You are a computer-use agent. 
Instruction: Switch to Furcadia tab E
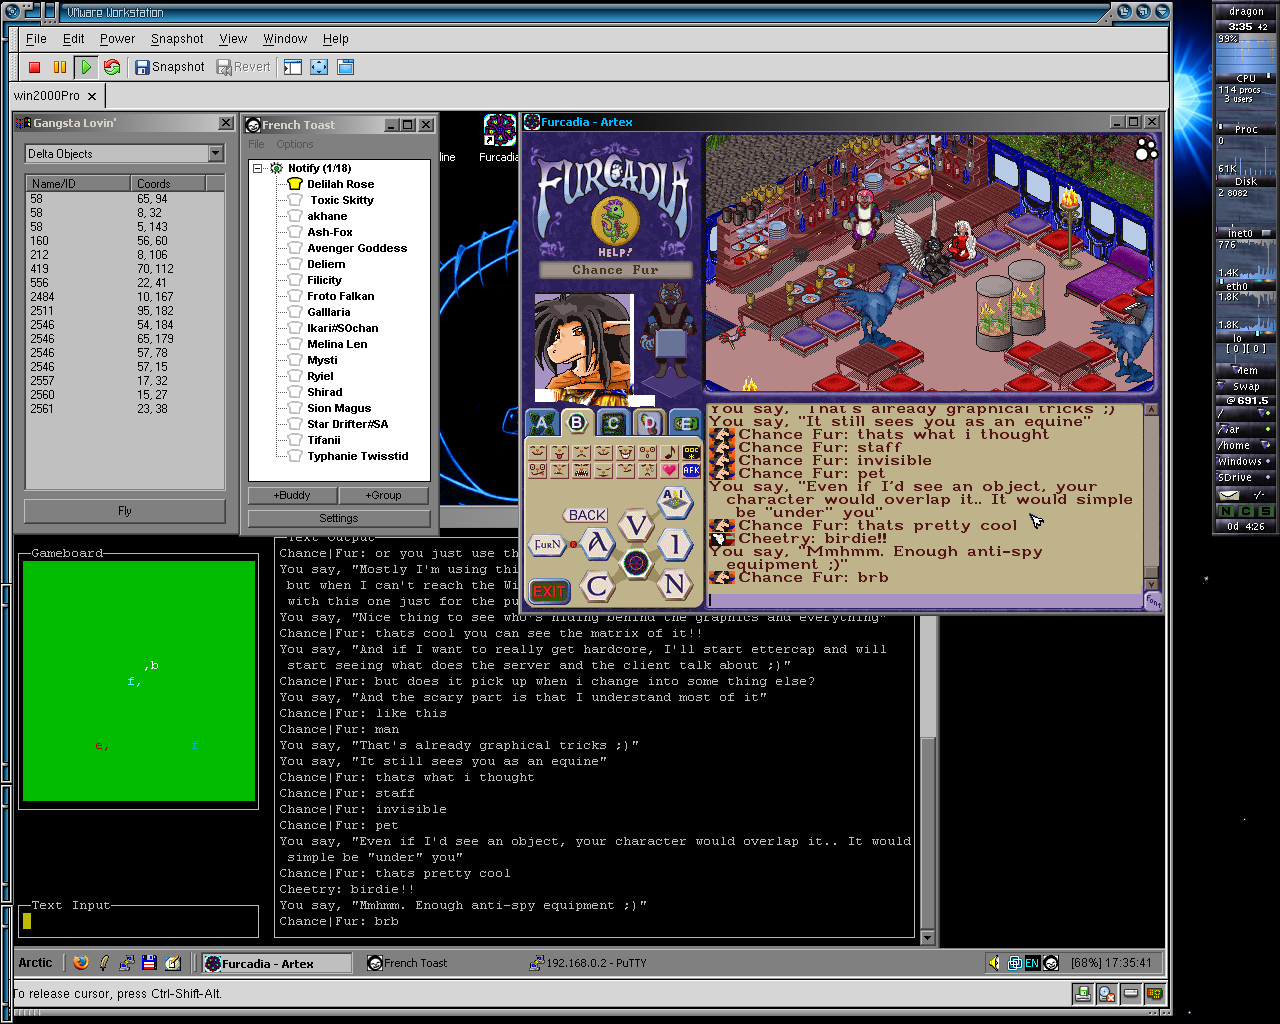686,423
